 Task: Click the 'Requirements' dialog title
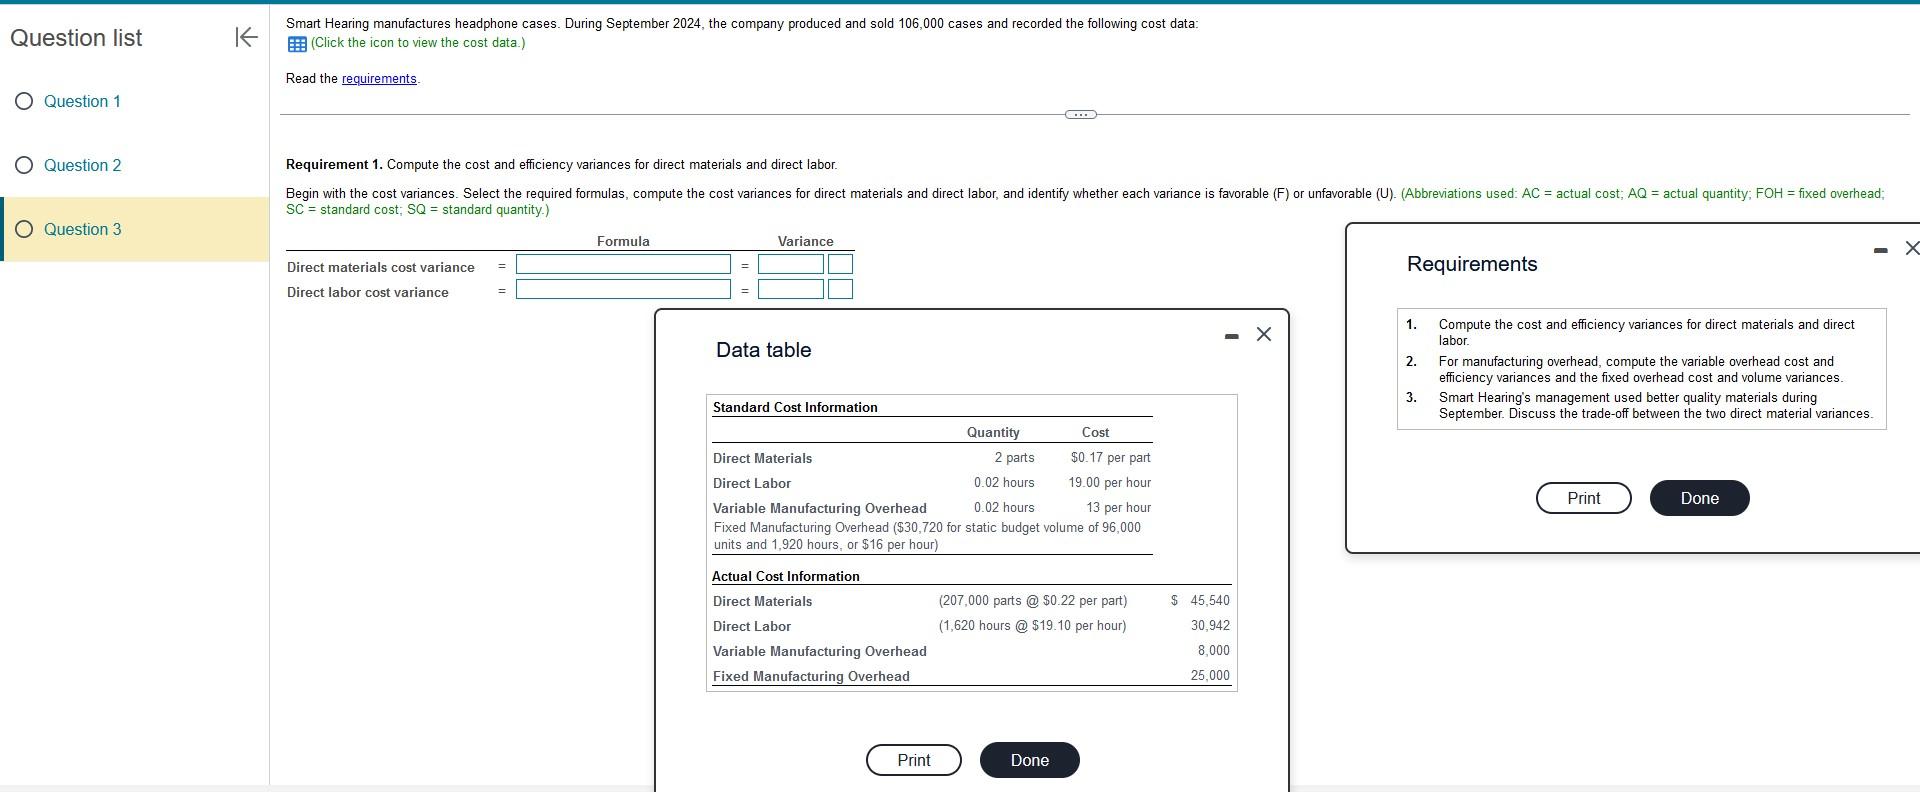[1472, 264]
